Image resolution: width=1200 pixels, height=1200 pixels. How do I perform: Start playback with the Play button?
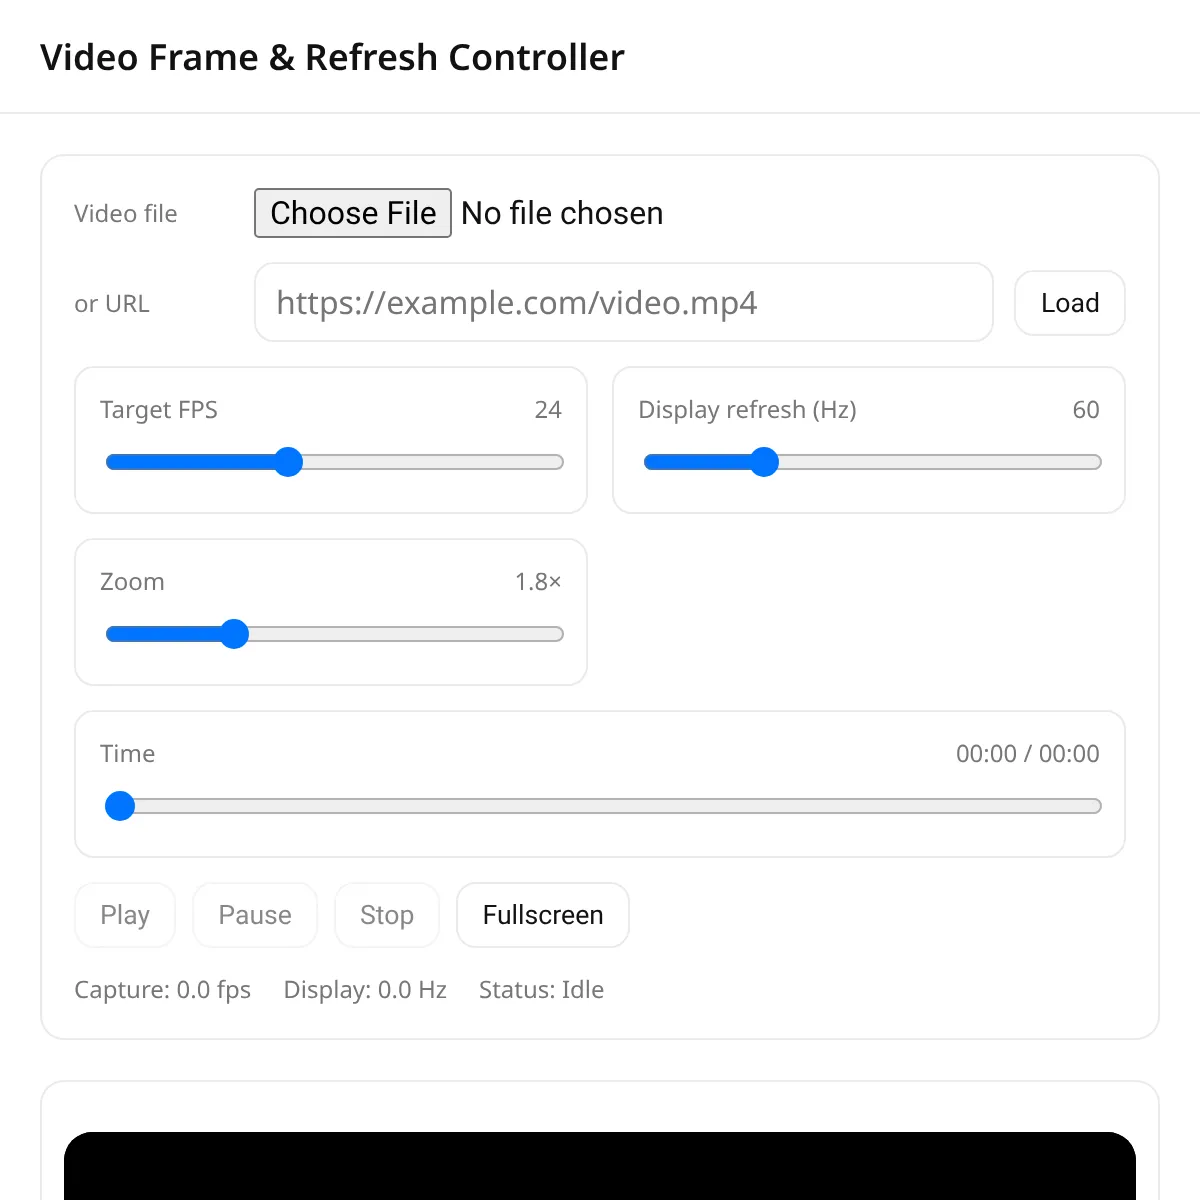[125, 915]
